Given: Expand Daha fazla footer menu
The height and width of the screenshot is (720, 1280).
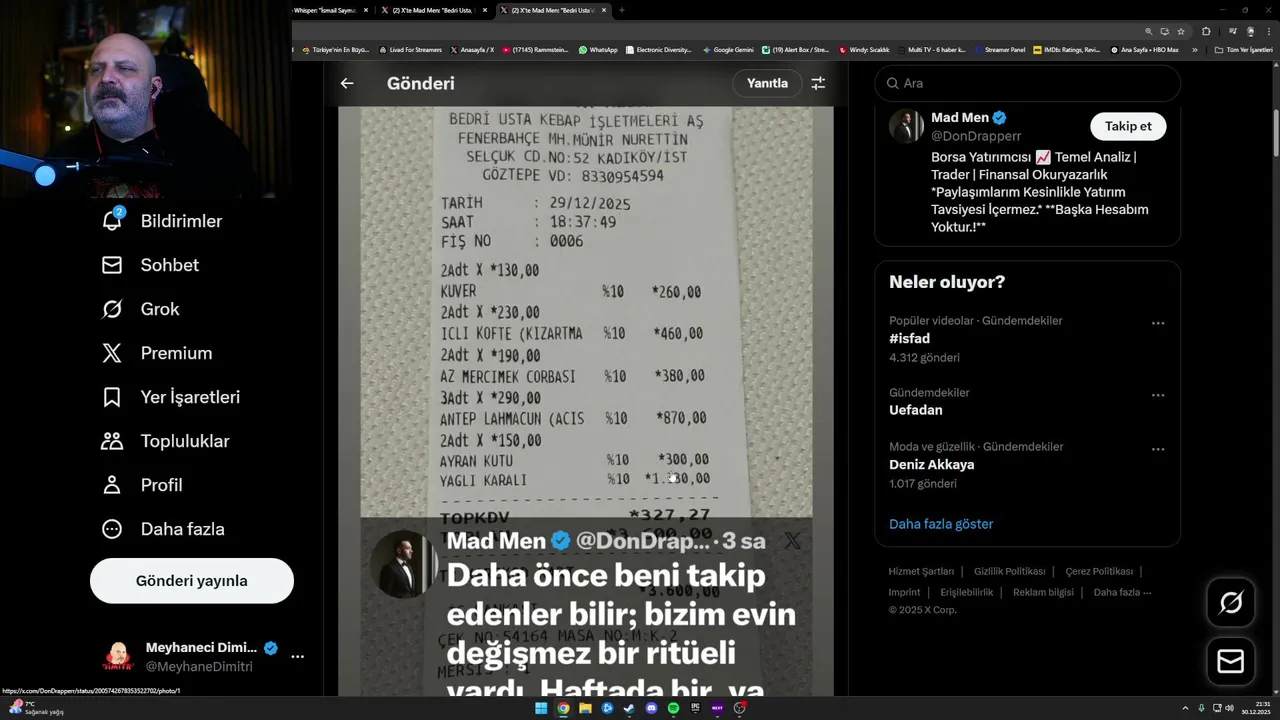Looking at the screenshot, I should [1122, 592].
